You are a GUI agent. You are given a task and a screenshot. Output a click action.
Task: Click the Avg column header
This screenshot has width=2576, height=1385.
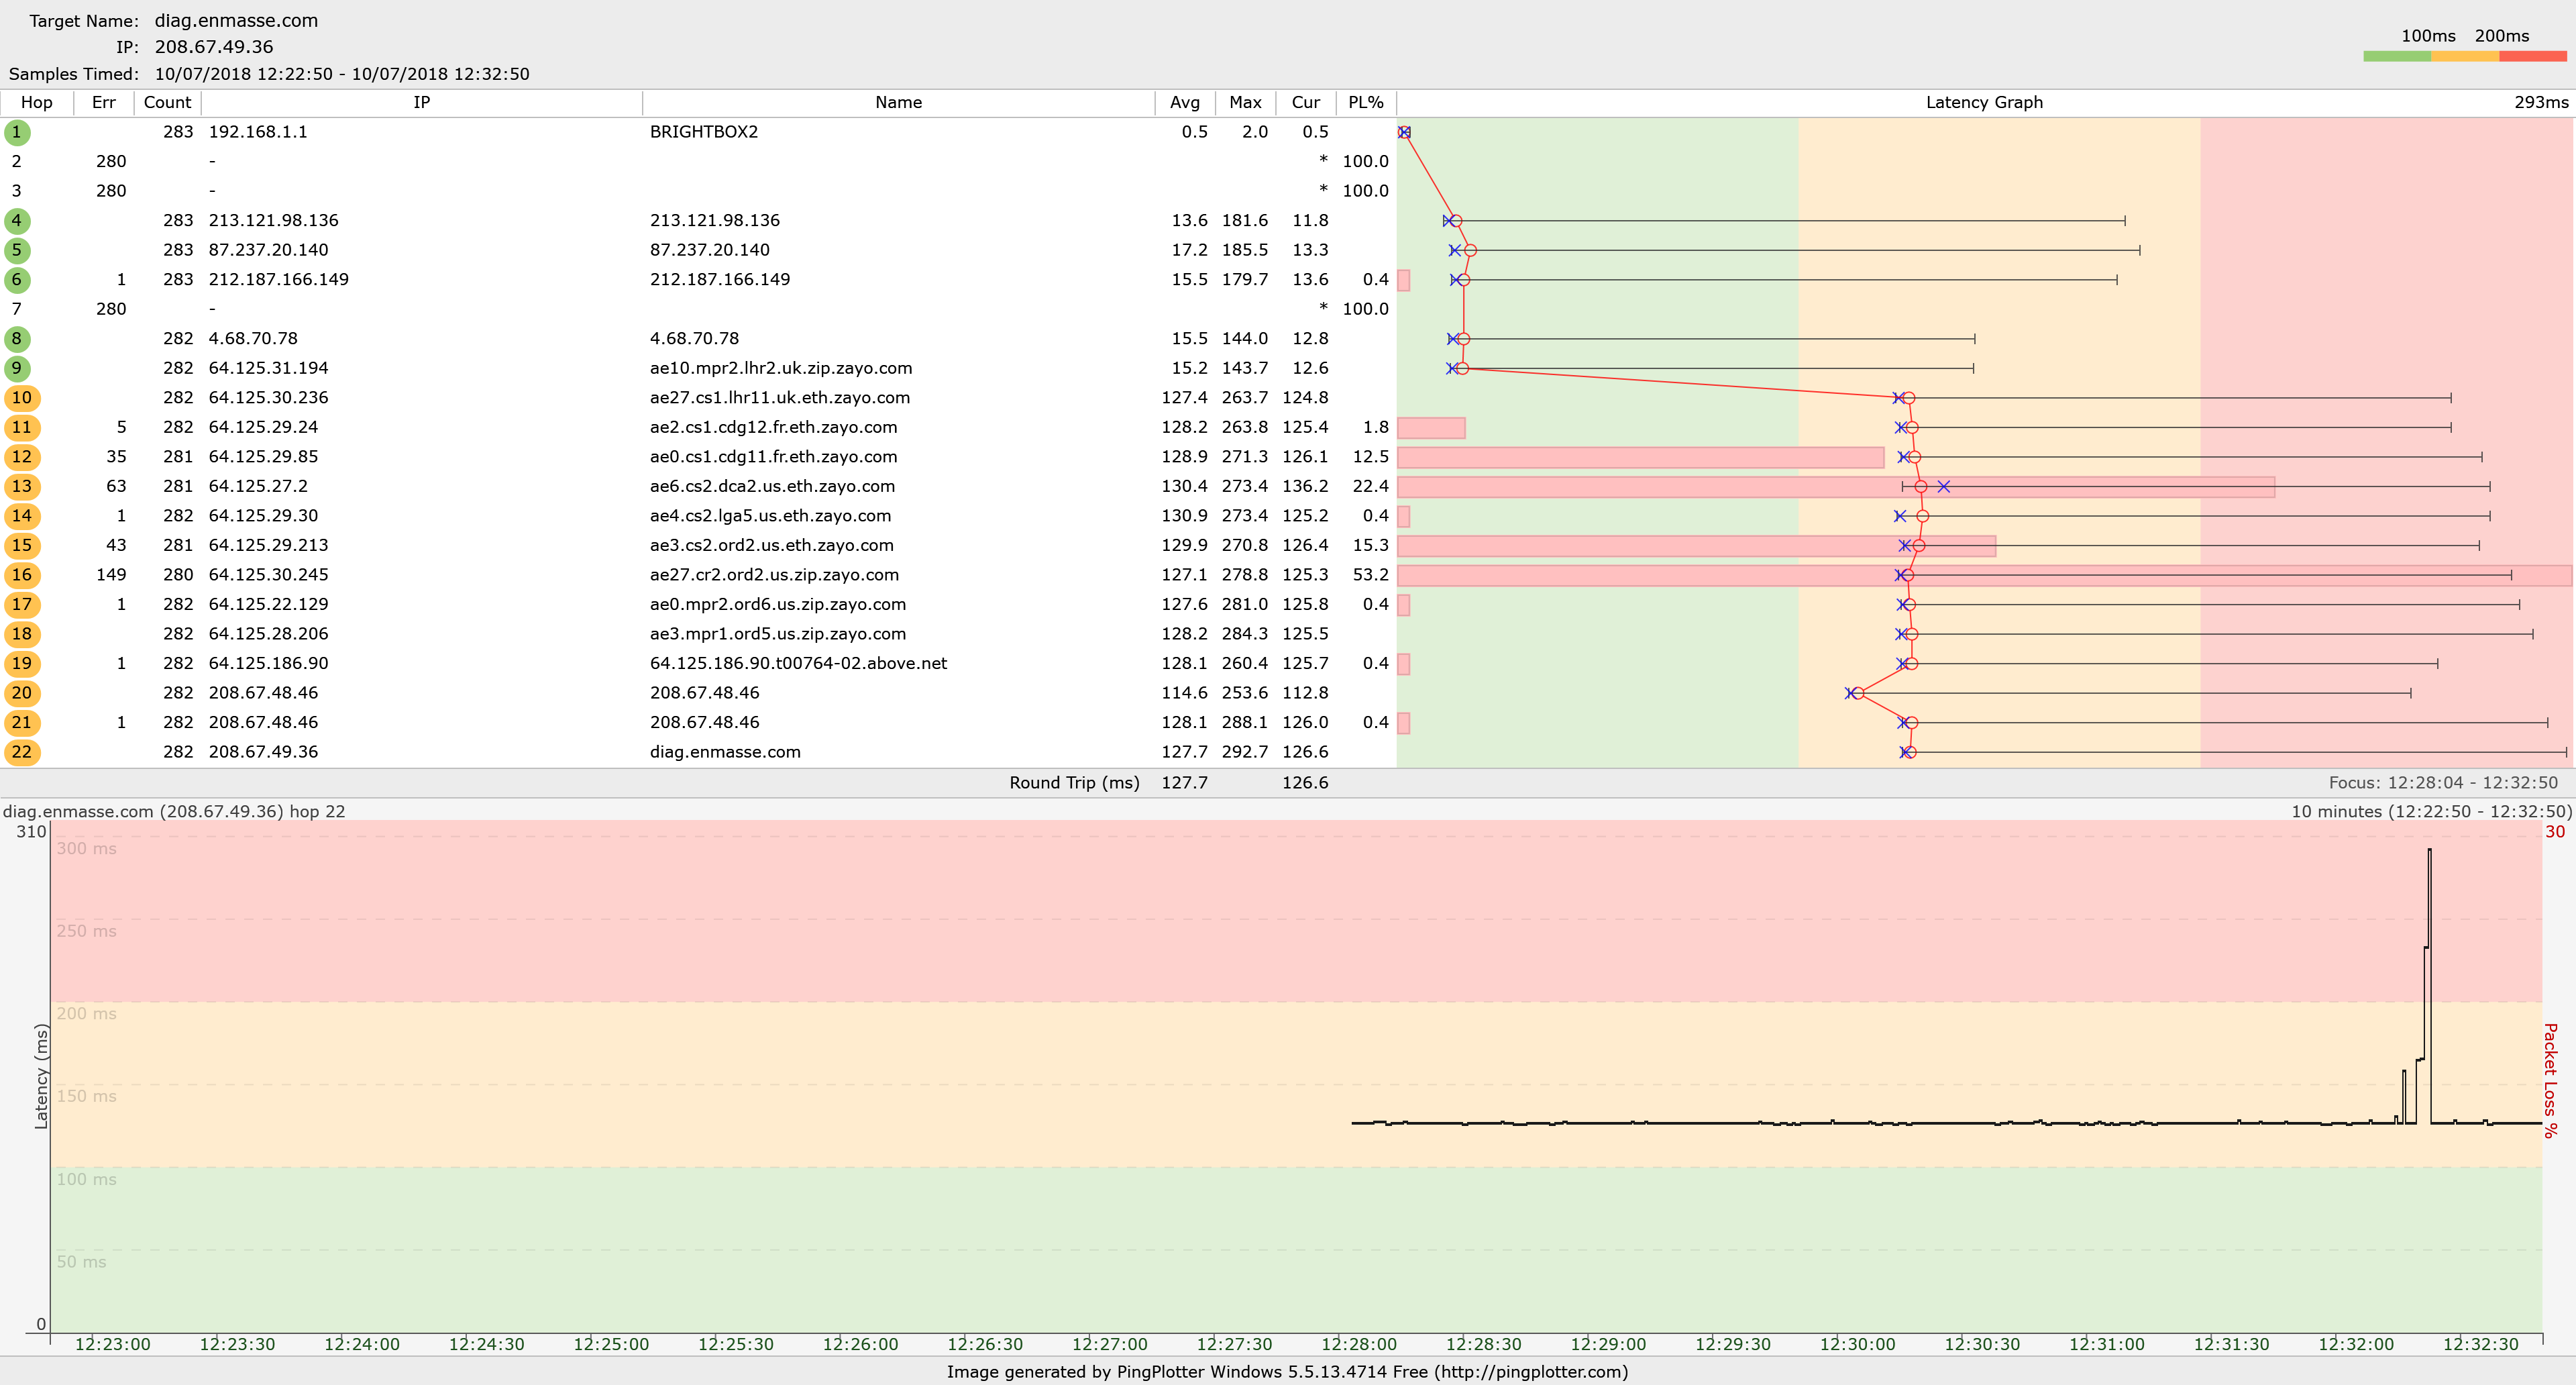click(x=1184, y=102)
